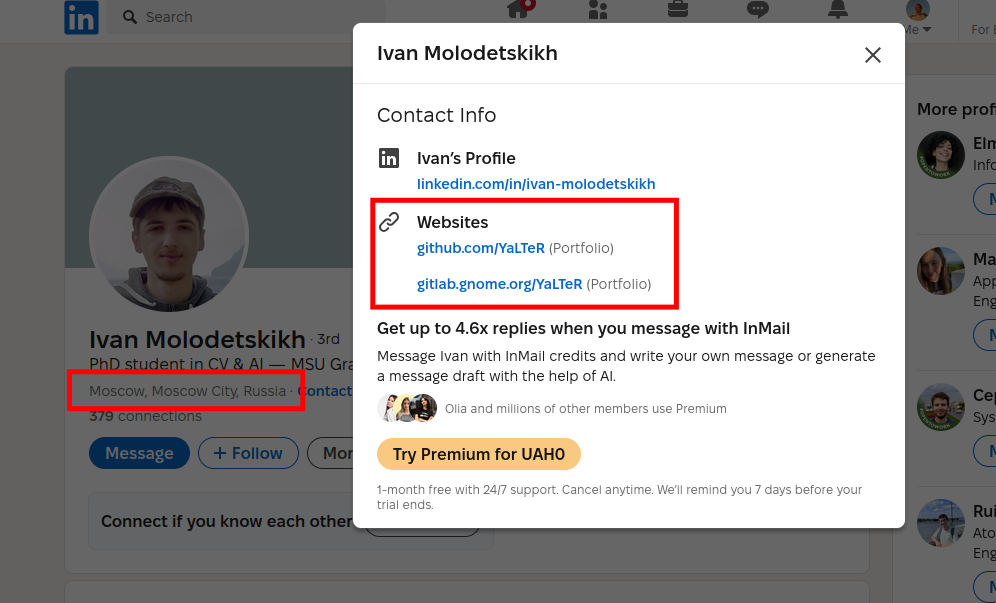
Task: Open the Messaging chat bubble icon
Action: point(758,10)
